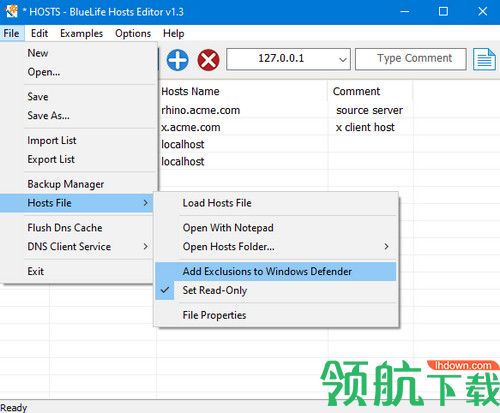Screen dimensions: 500x413
Task: Select Open With Notepad
Action: tap(276, 228)
